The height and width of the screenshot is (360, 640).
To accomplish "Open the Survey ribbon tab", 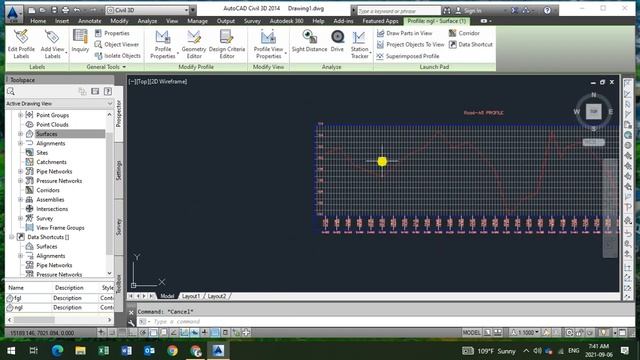I will [252, 21].
